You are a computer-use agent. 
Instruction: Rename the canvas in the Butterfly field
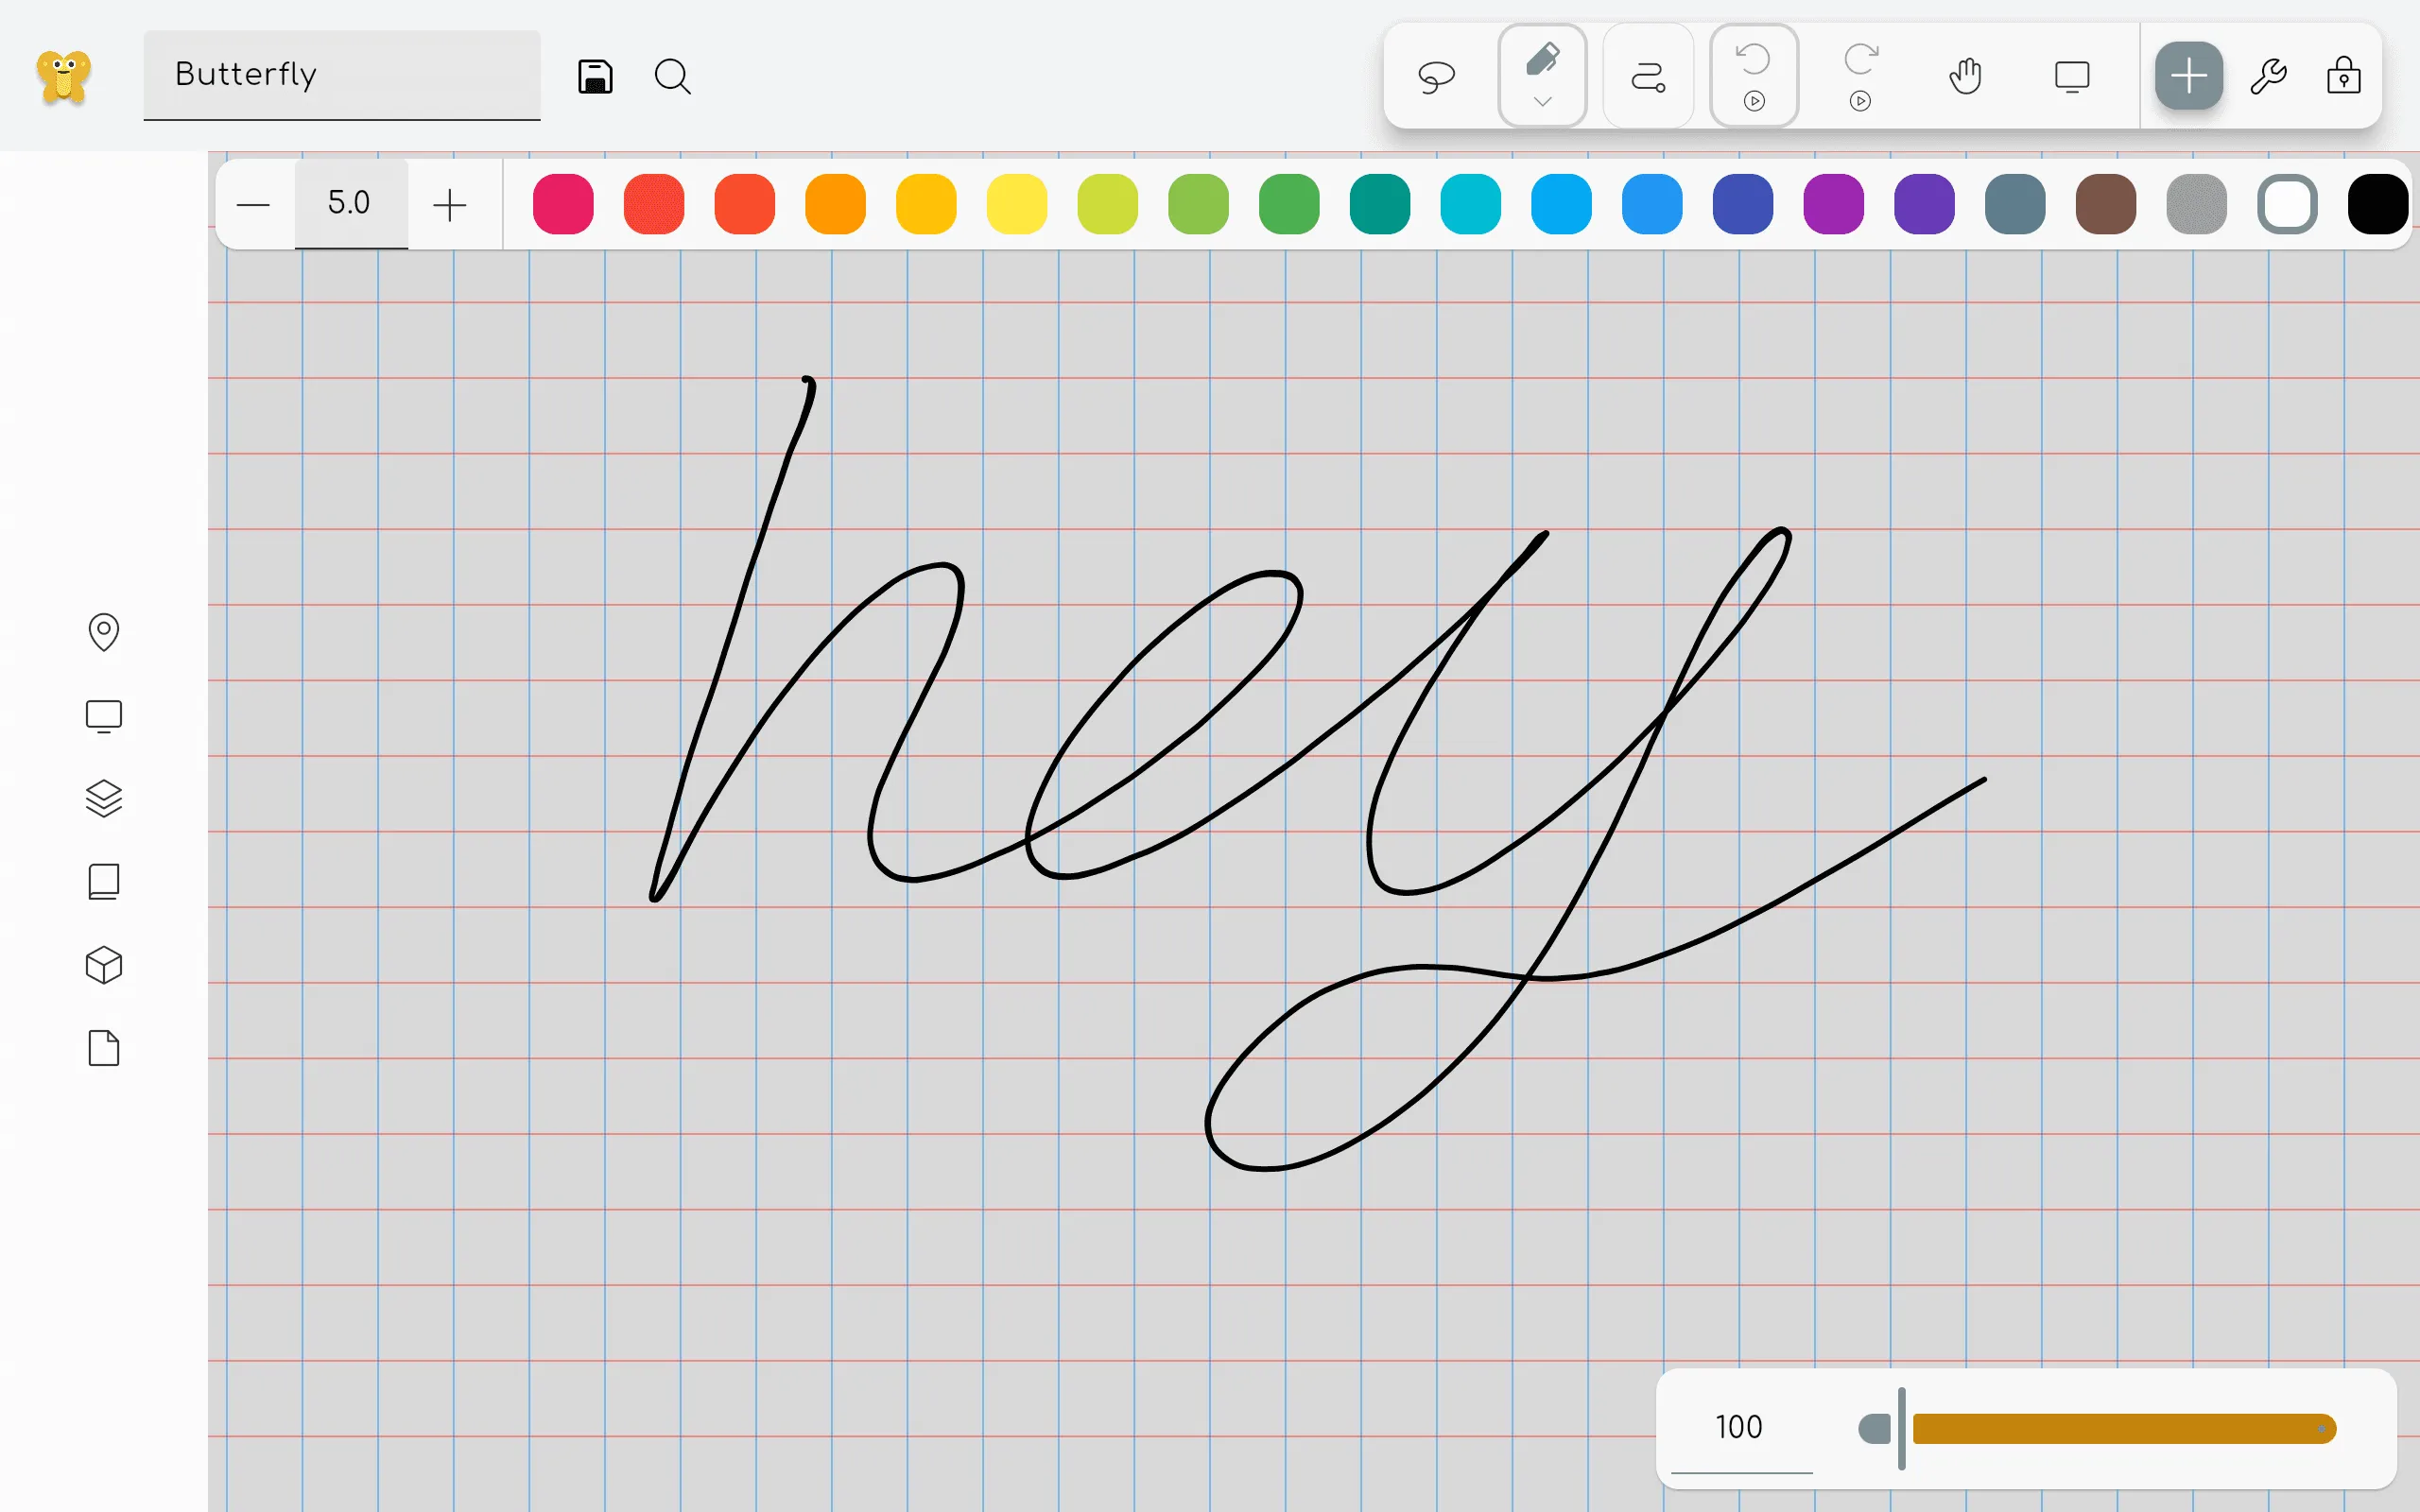[340, 74]
